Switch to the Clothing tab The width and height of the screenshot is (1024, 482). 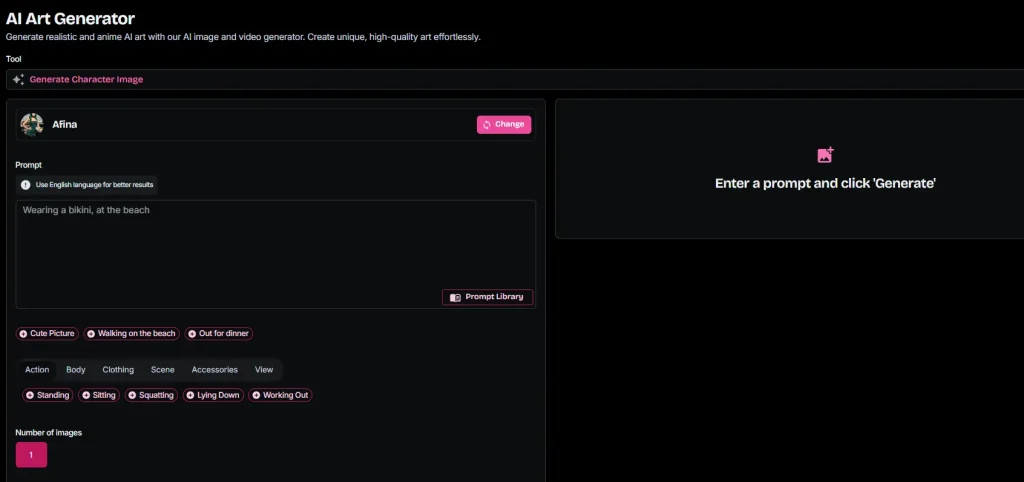click(x=118, y=370)
